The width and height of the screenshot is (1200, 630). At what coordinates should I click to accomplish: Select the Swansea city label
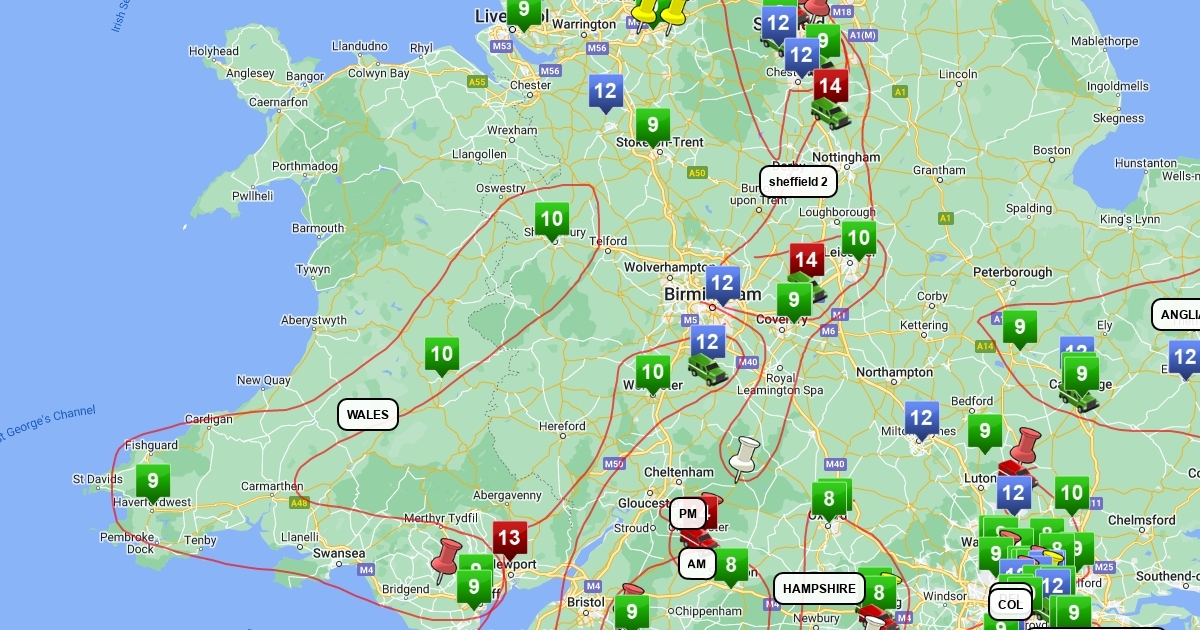coord(339,553)
